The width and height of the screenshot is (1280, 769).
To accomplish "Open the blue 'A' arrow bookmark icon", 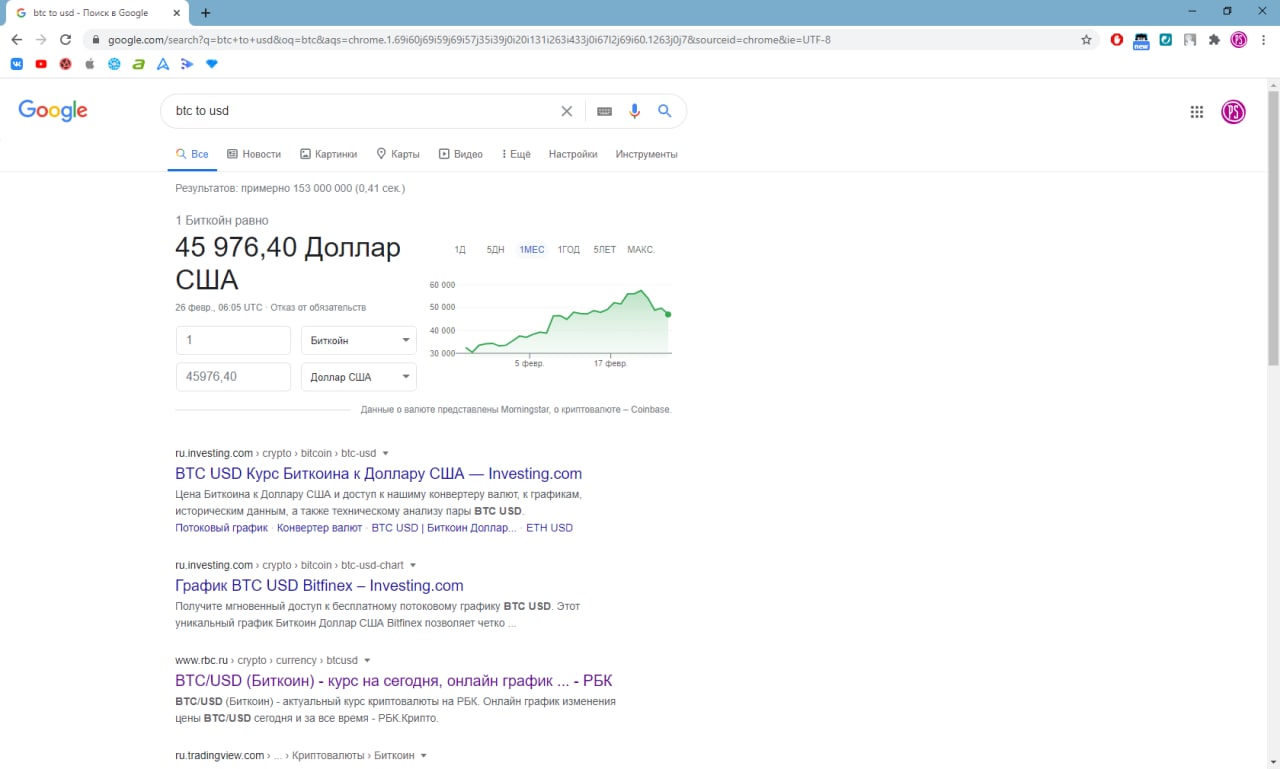I will pyautogui.click(x=163, y=64).
